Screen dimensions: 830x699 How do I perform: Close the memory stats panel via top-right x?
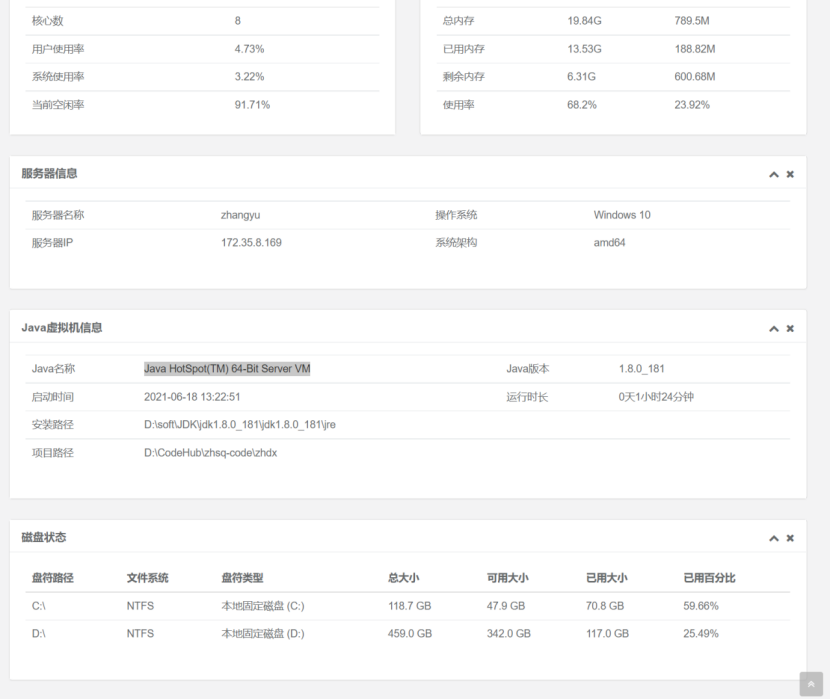click(790, 0)
